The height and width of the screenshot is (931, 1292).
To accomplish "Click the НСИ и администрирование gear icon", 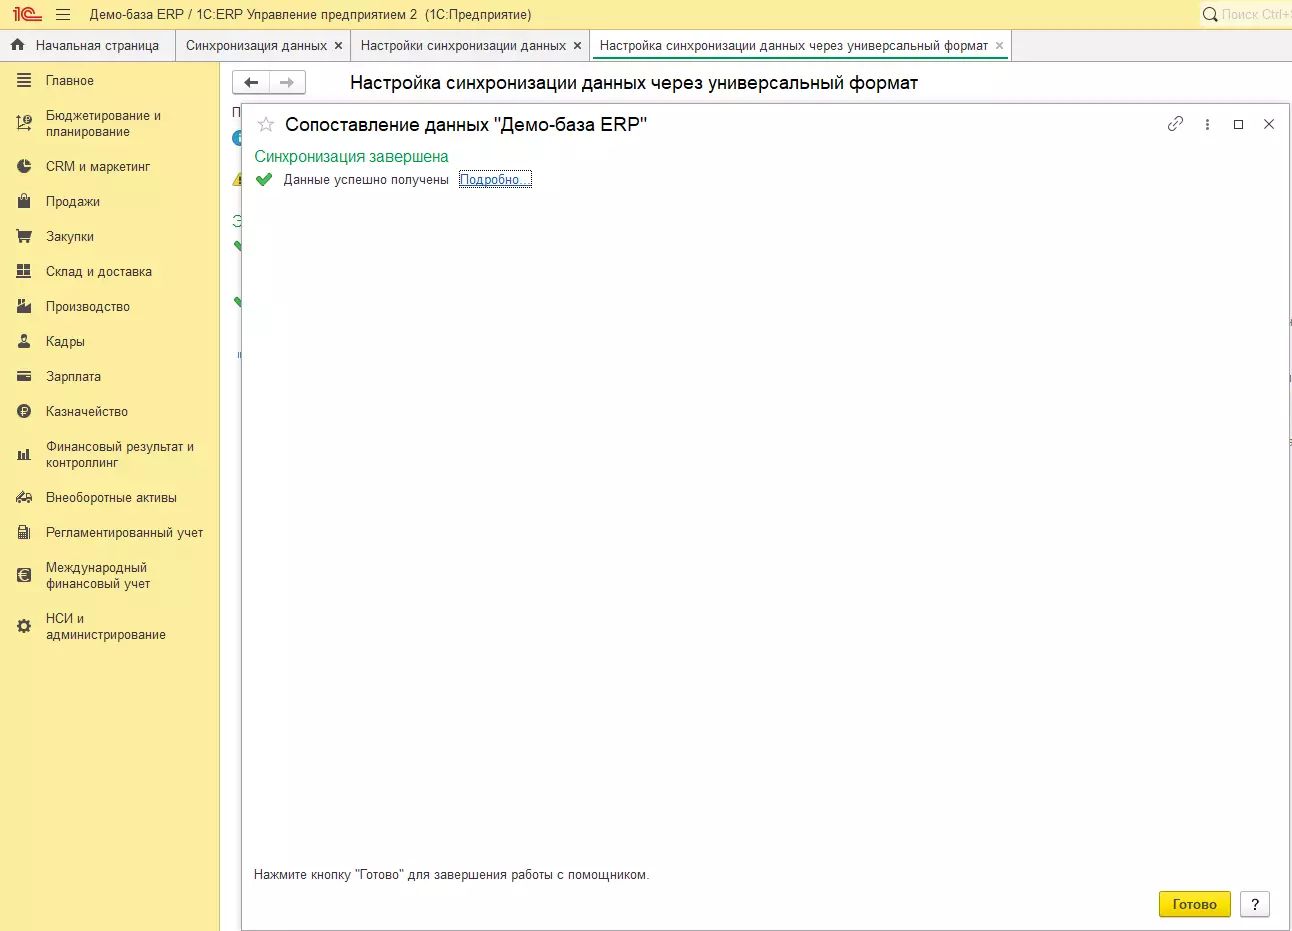I will coord(24,627).
